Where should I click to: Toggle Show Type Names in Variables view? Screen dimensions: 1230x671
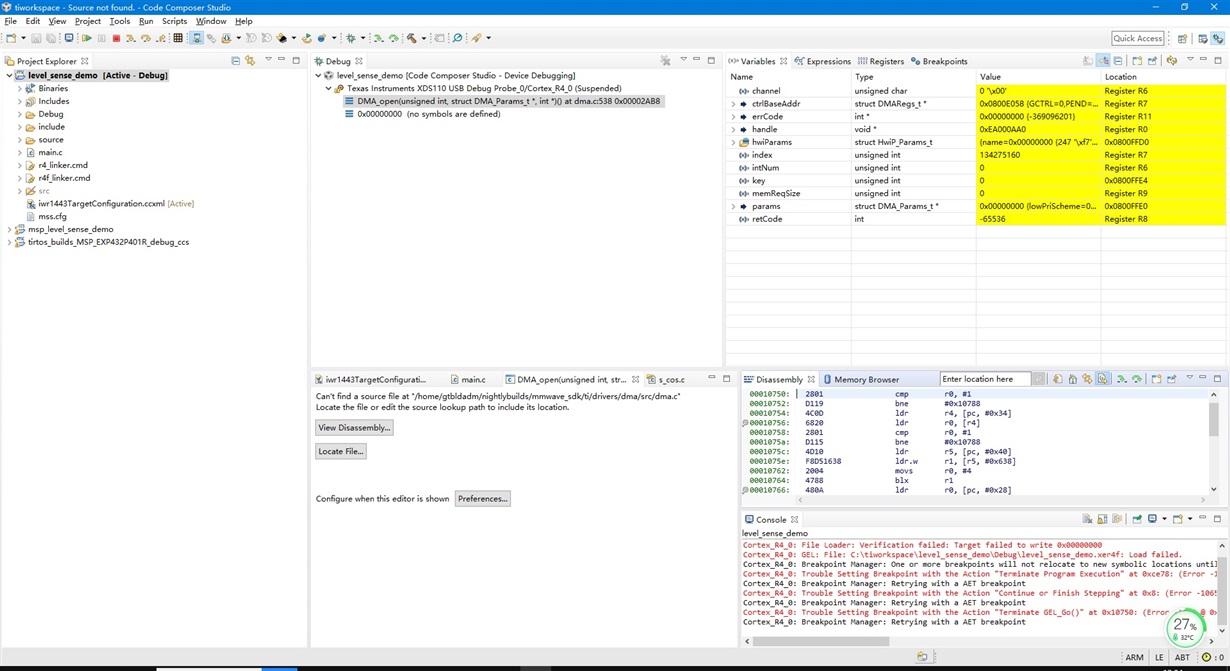pyautogui.click(x=1088, y=61)
